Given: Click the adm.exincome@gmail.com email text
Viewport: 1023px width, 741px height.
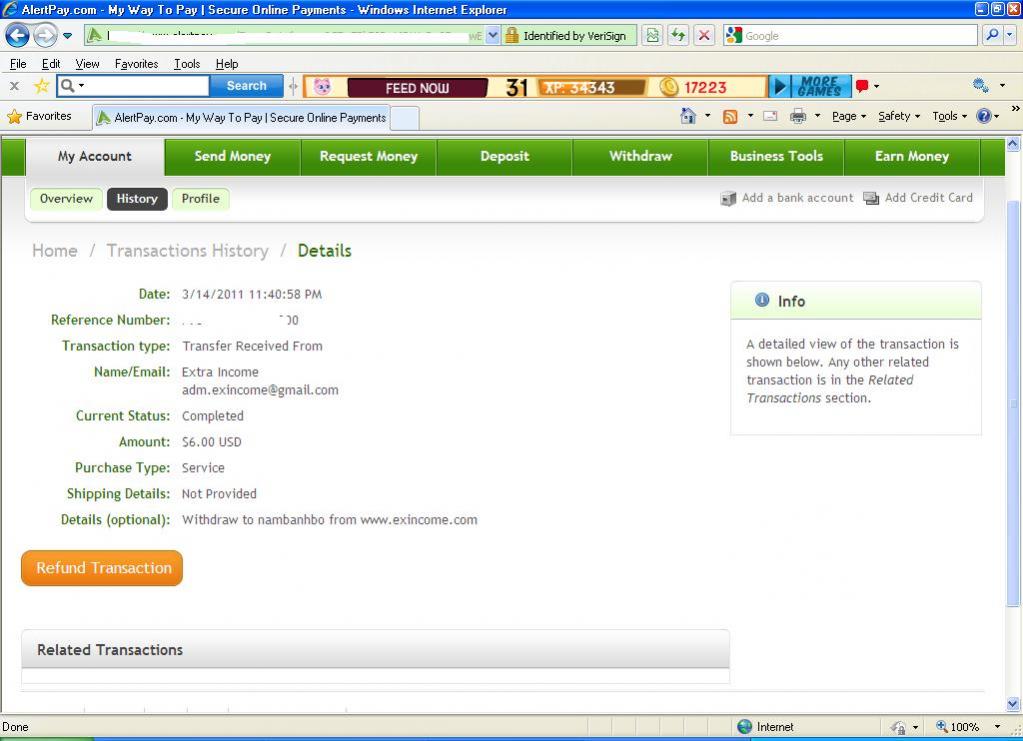Looking at the screenshot, I should 260,390.
